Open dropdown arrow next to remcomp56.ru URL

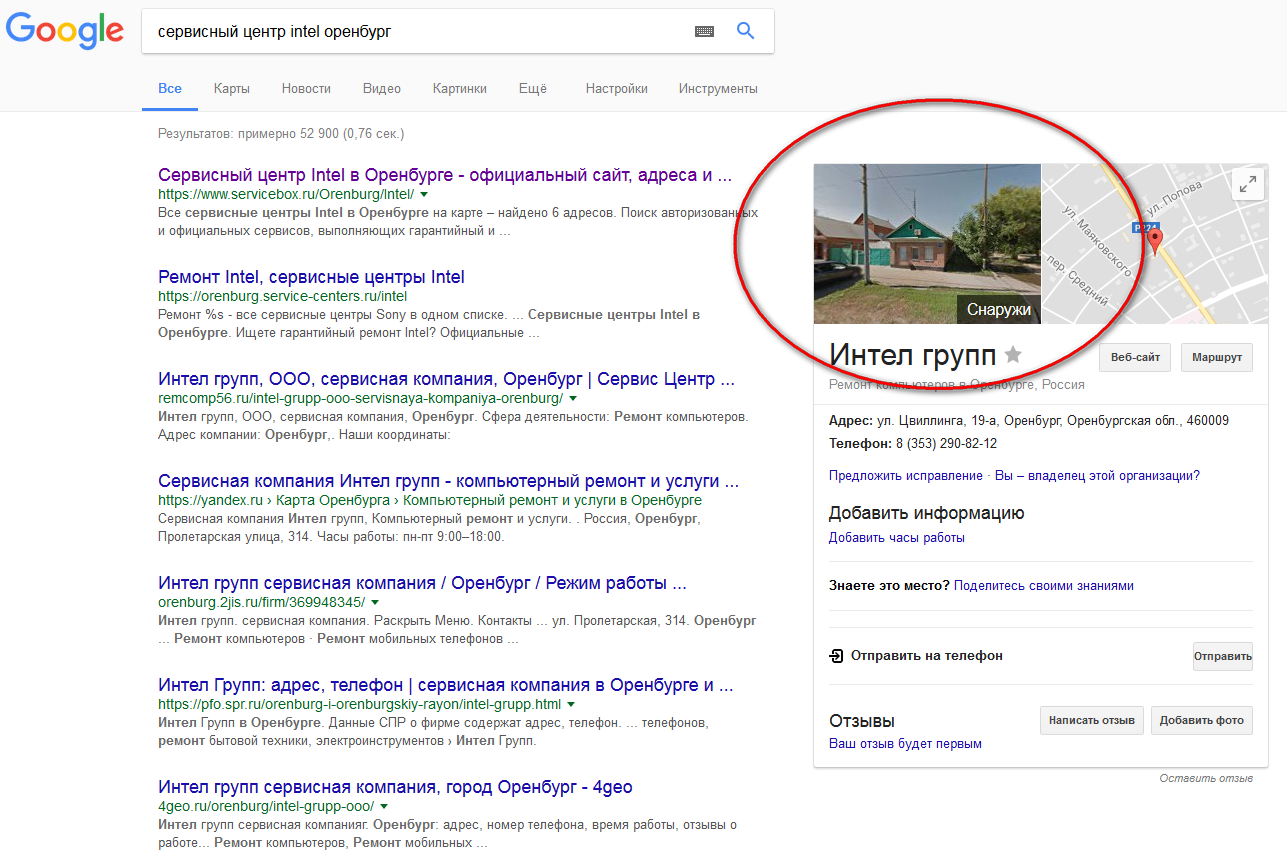(x=573, y=398)
